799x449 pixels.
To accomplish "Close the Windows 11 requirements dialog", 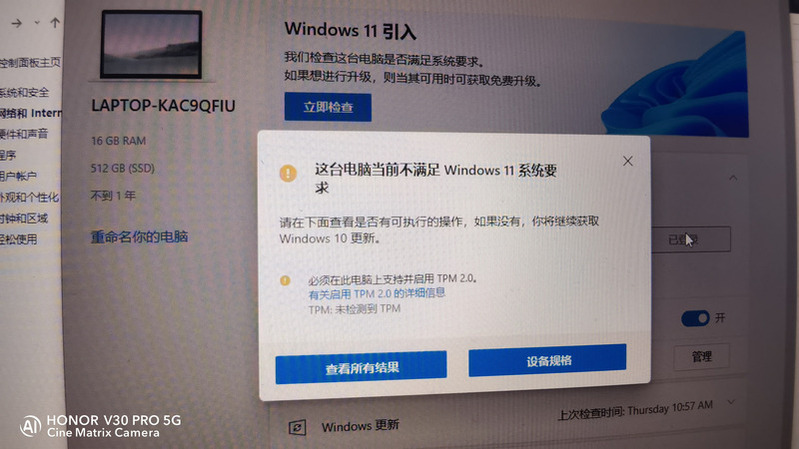I will [x=628, y=161].
